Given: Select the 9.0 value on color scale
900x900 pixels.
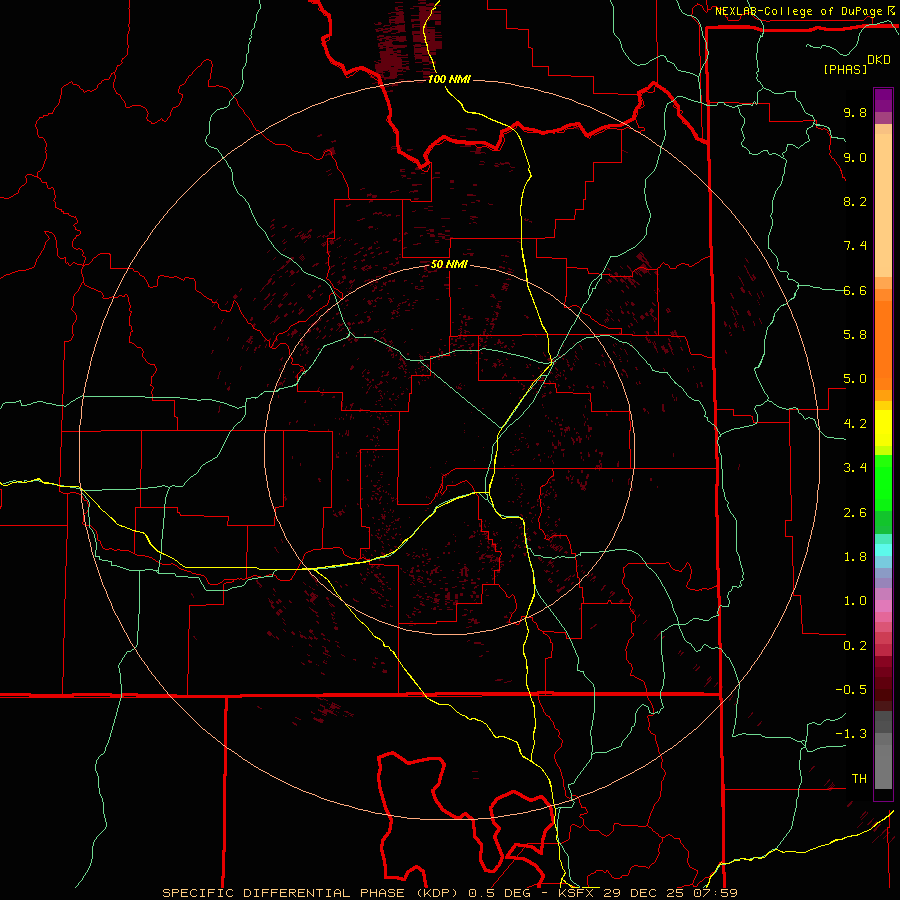Looking at the screenshot, I should (855, 157).
